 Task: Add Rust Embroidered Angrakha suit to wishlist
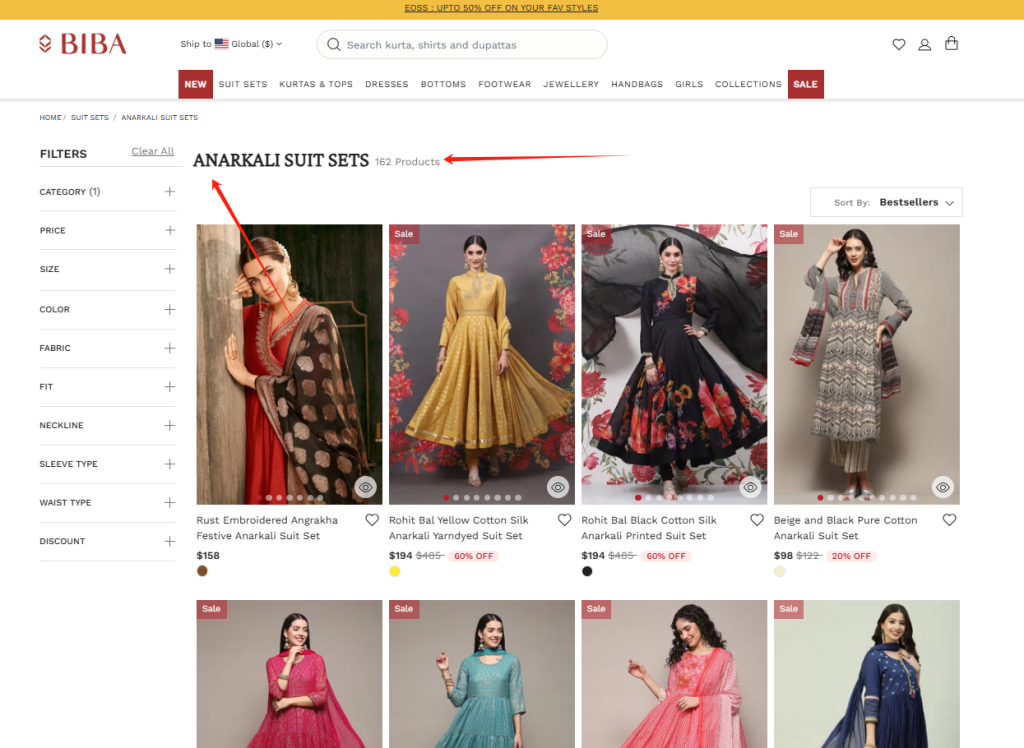pos(371,519)
